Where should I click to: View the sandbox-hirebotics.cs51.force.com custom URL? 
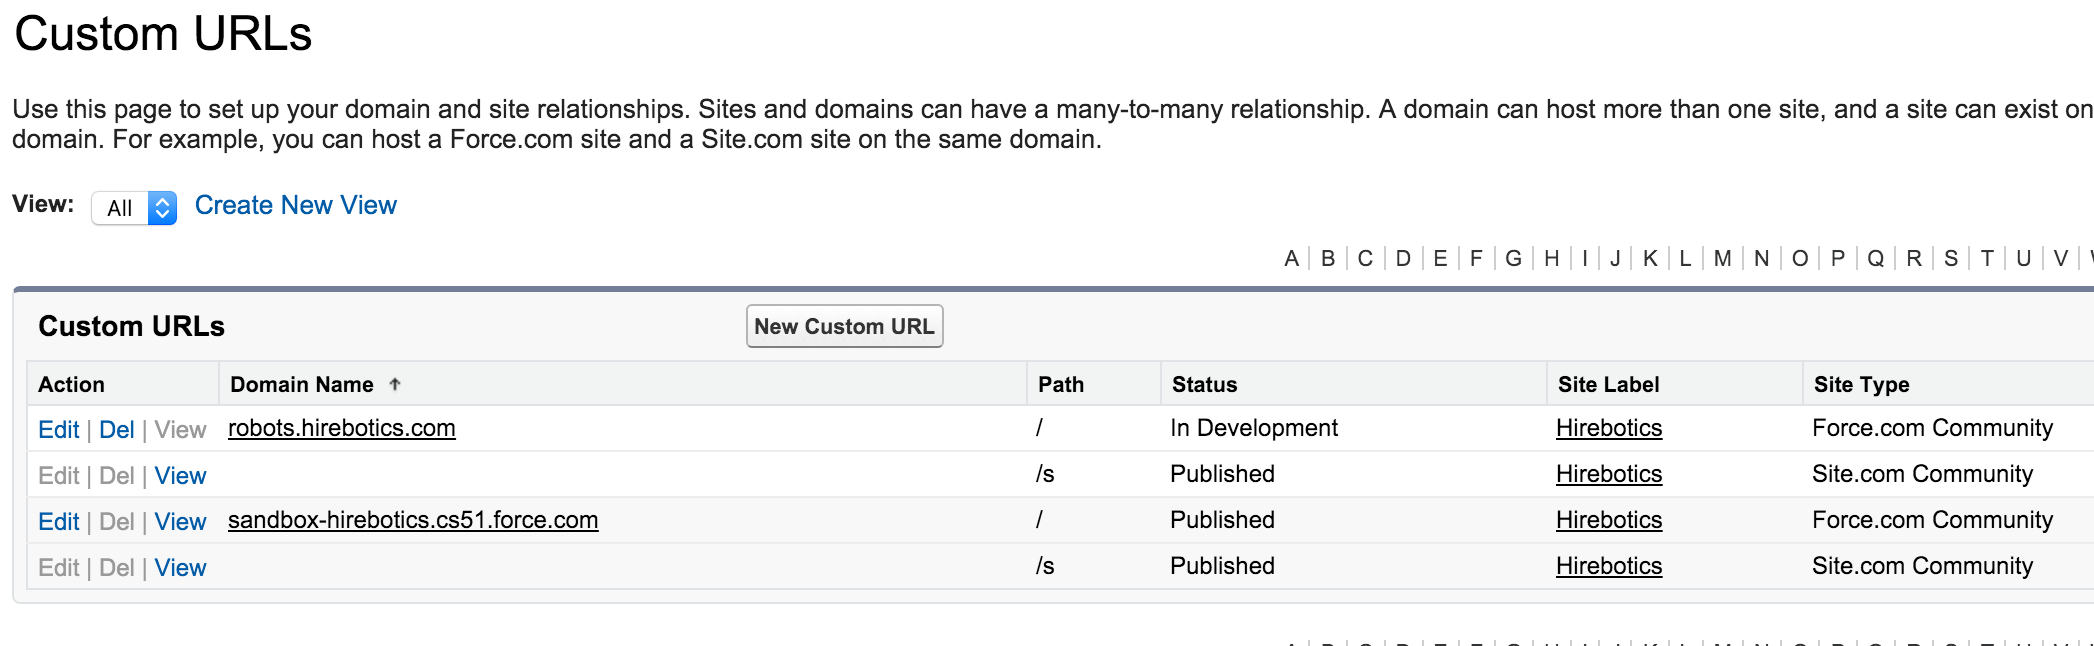[180, 522]
